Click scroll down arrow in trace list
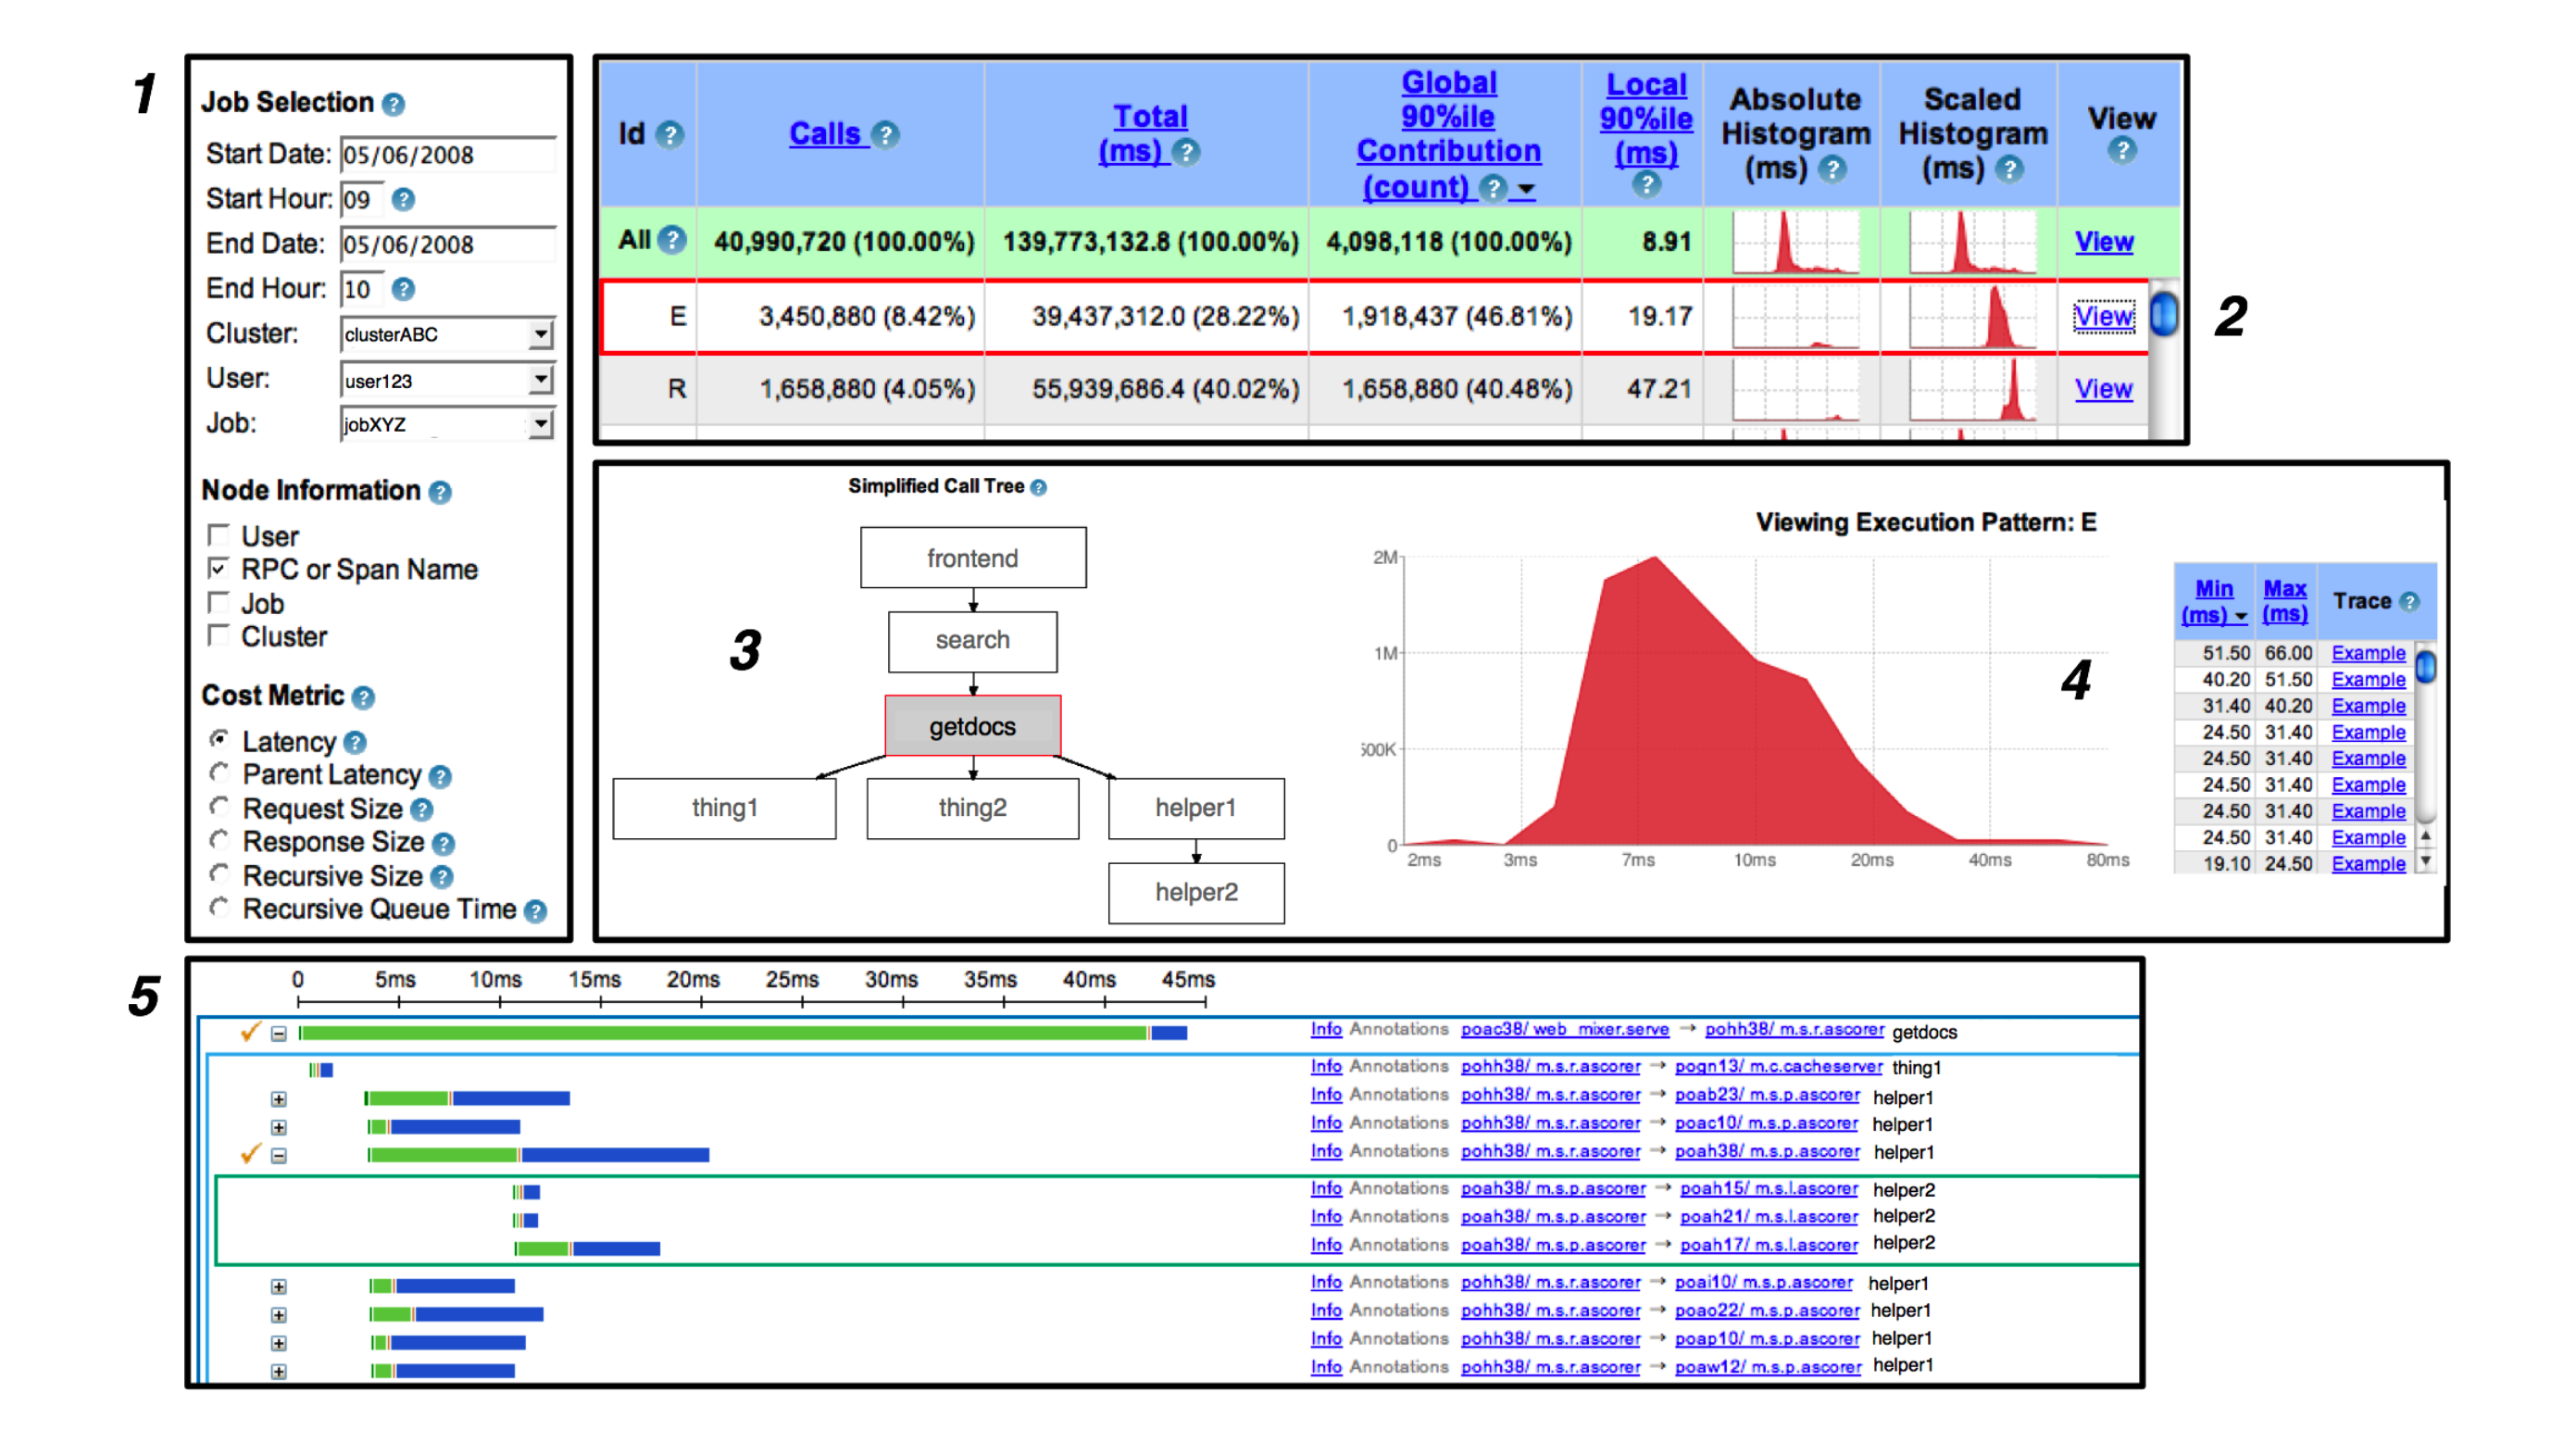Screen dimensions: 2576x1443 point(2426,862)
